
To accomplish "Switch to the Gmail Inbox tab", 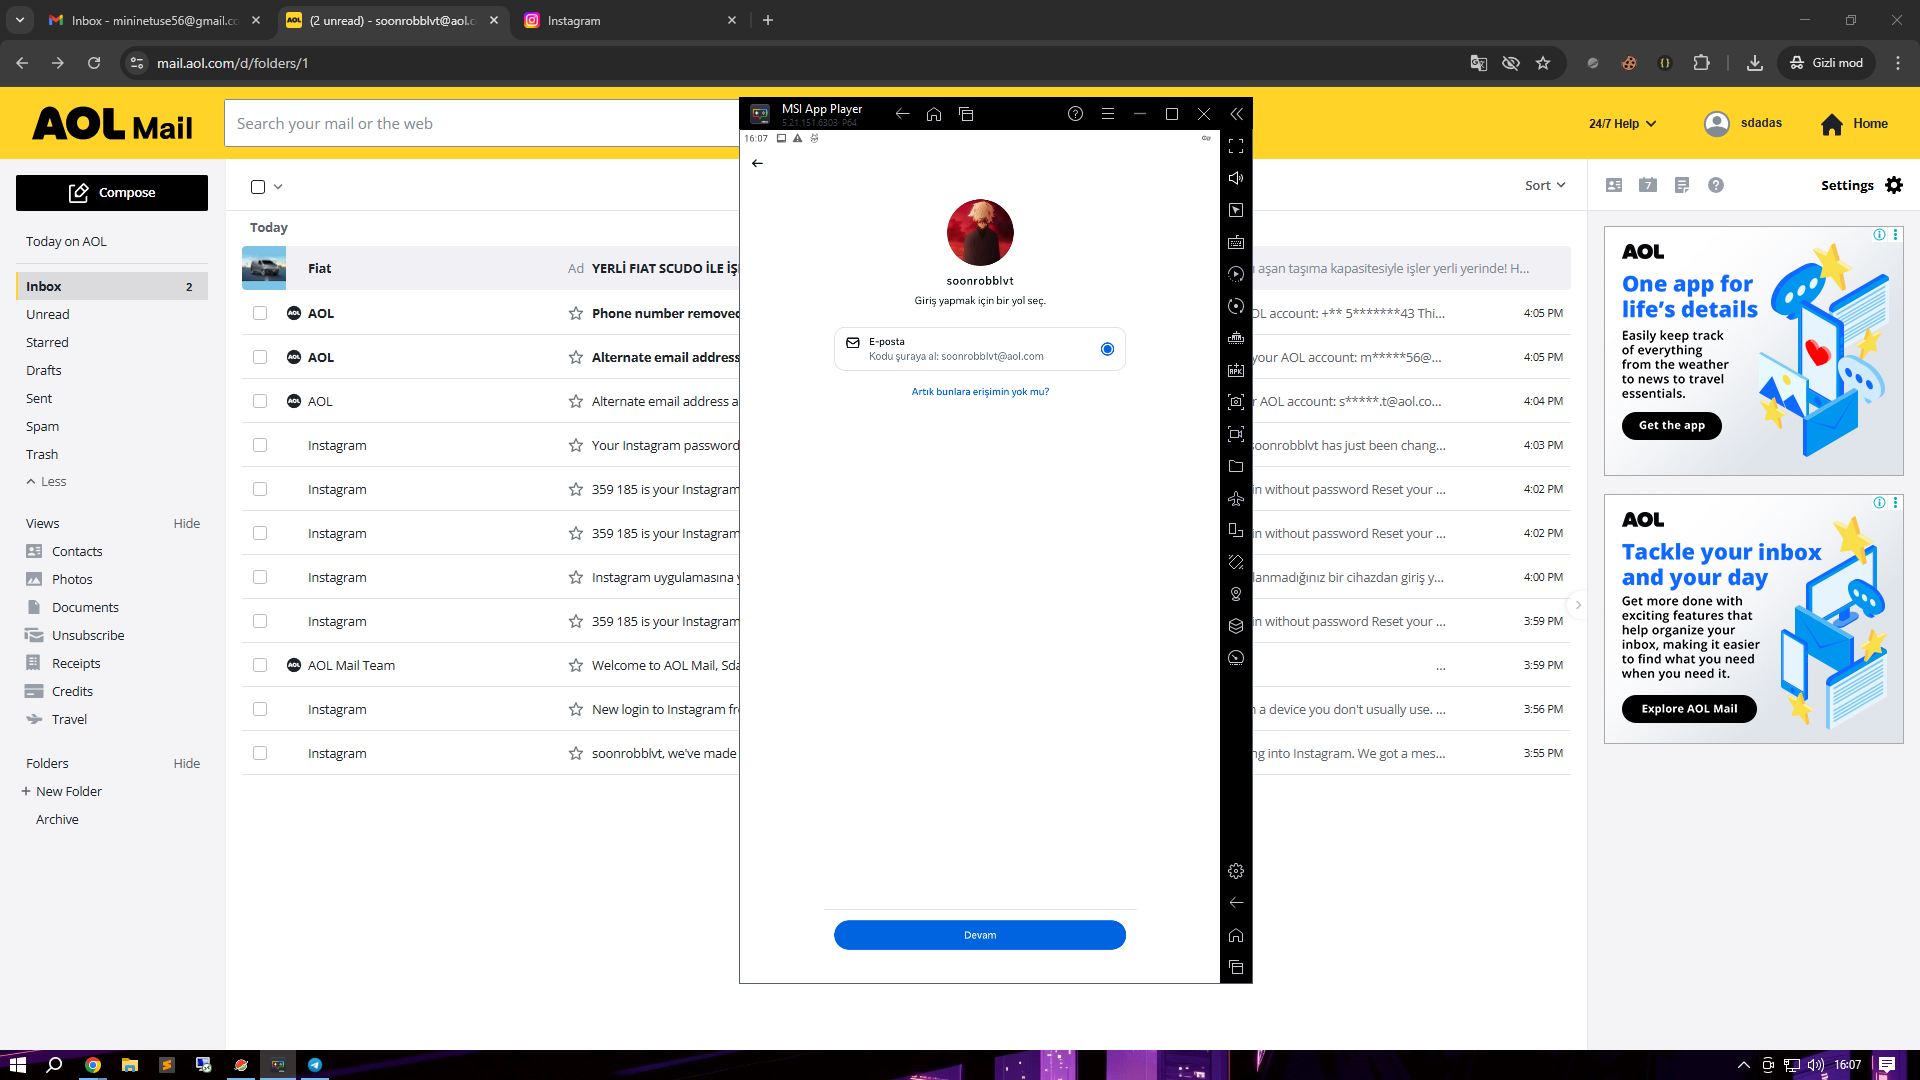I will [x=155, y=20].
